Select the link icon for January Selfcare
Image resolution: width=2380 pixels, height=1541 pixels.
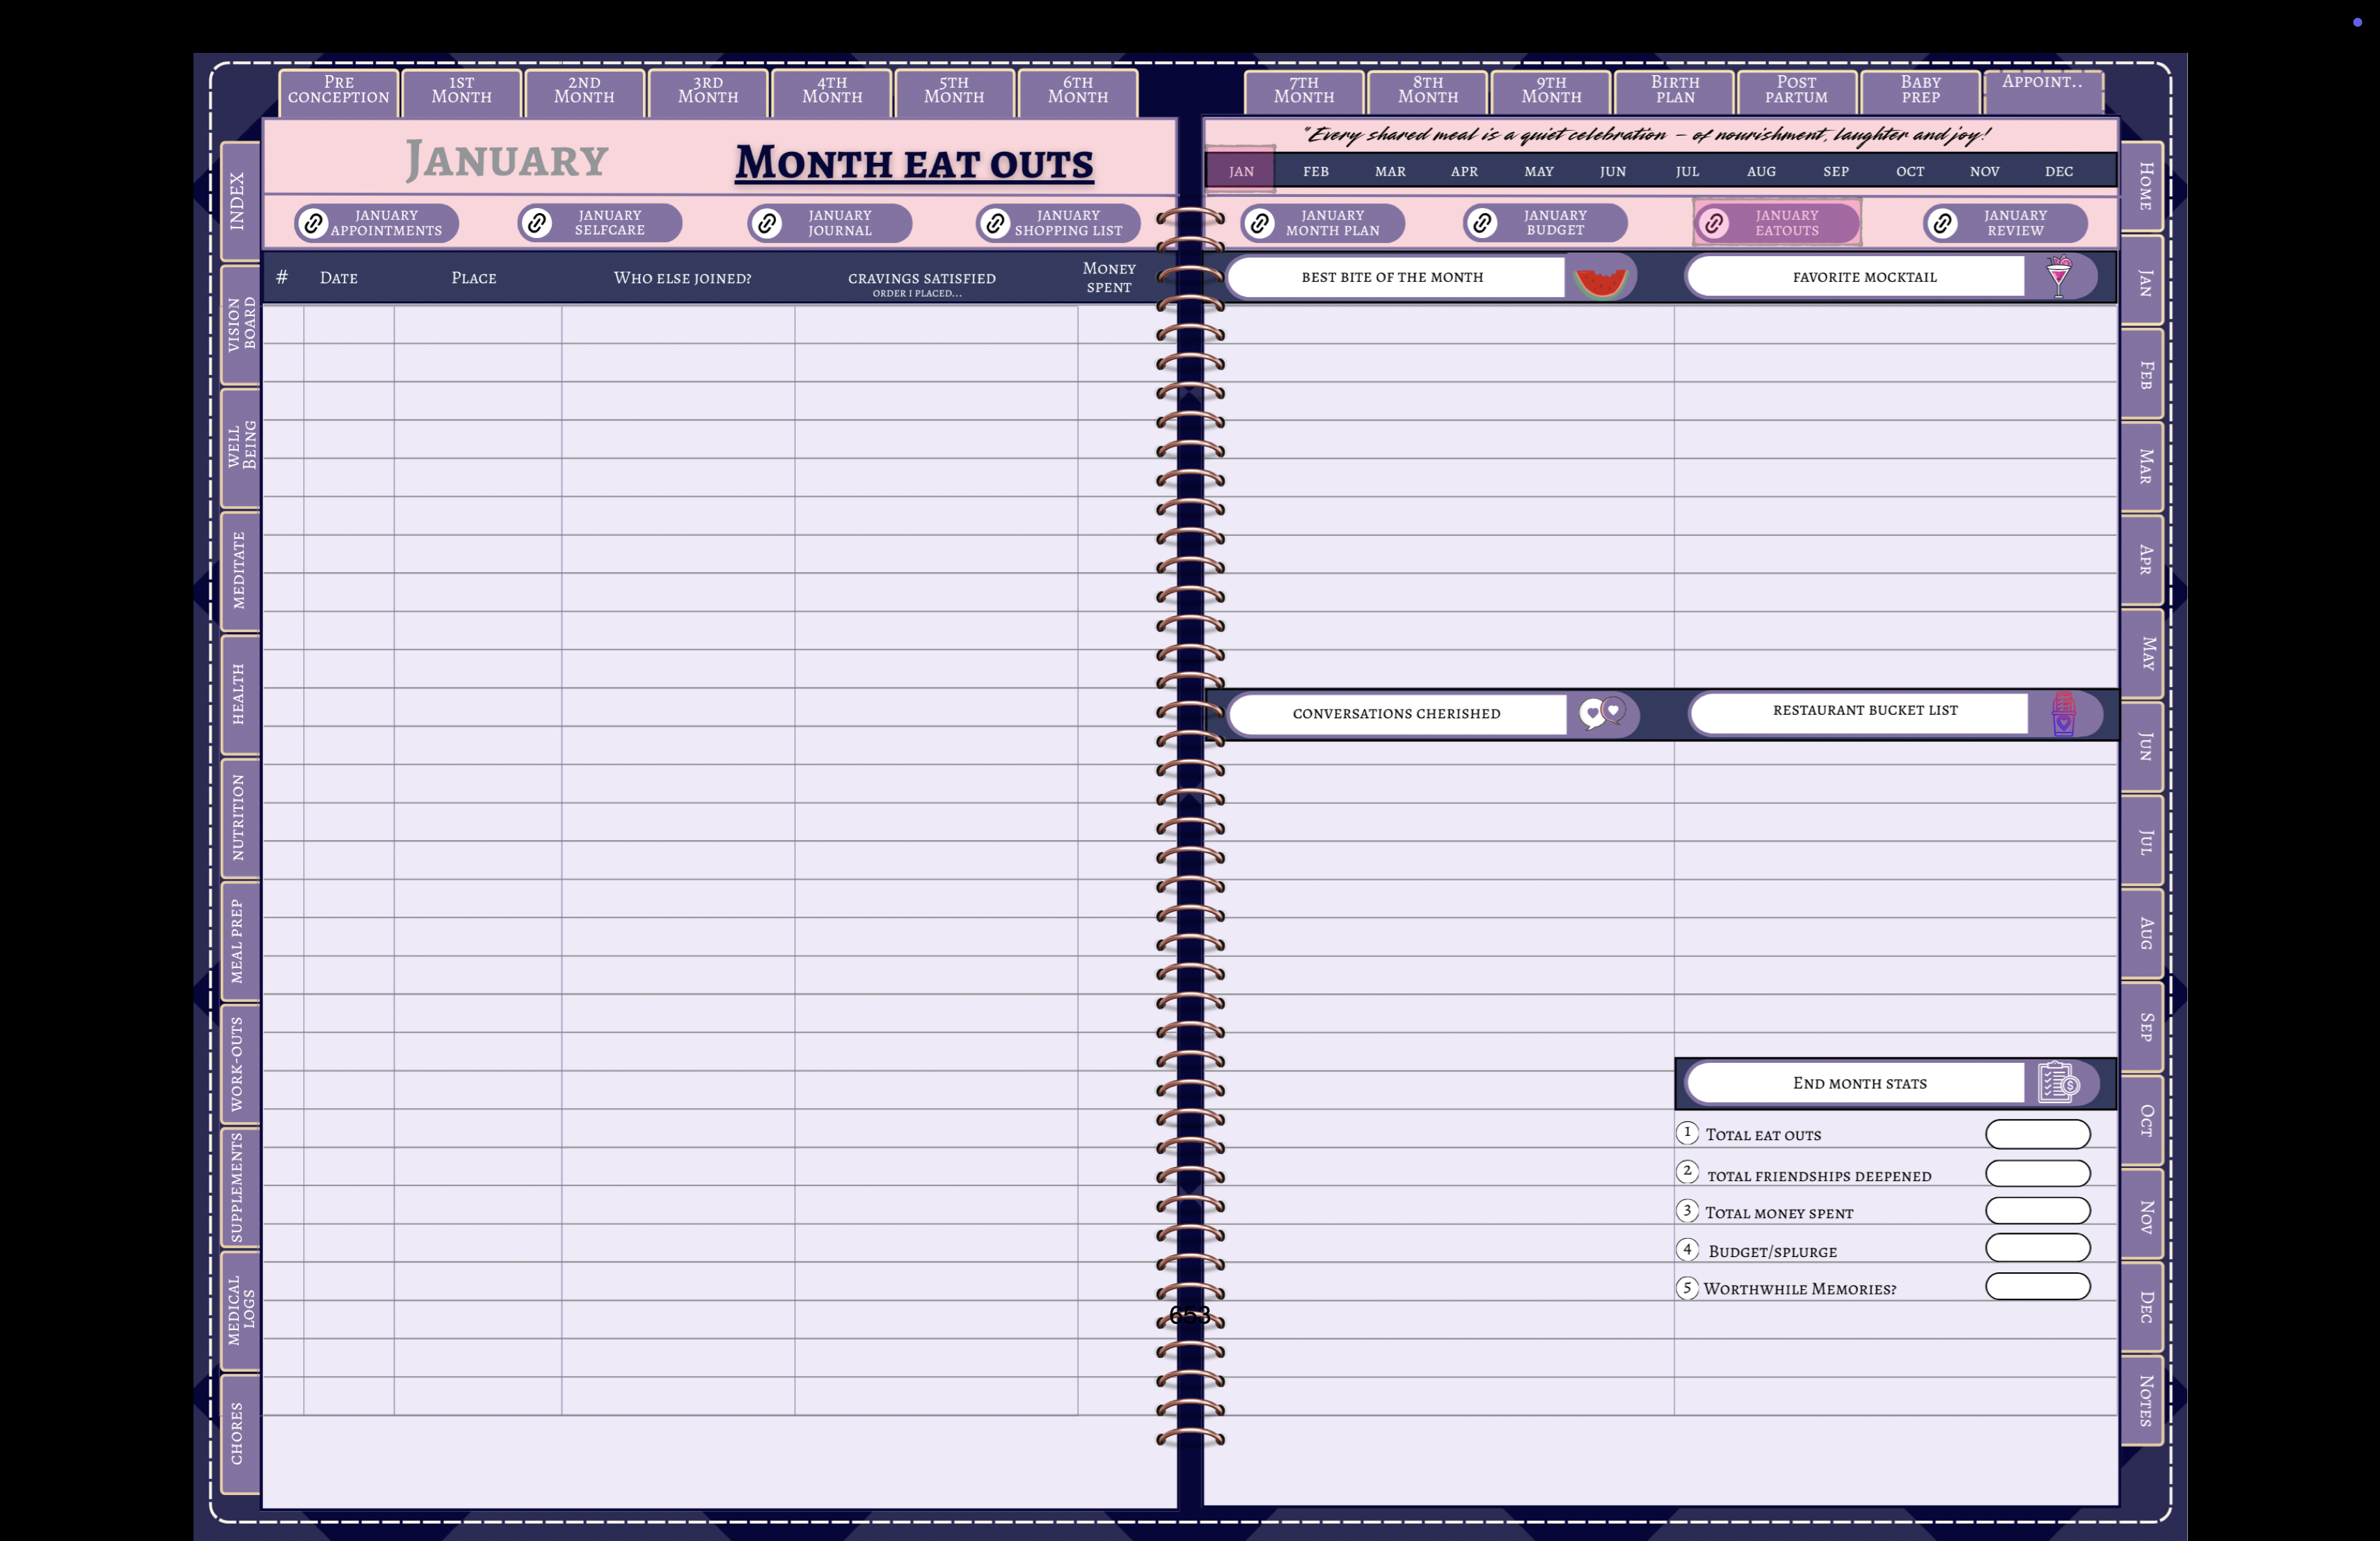pos(538,223)
